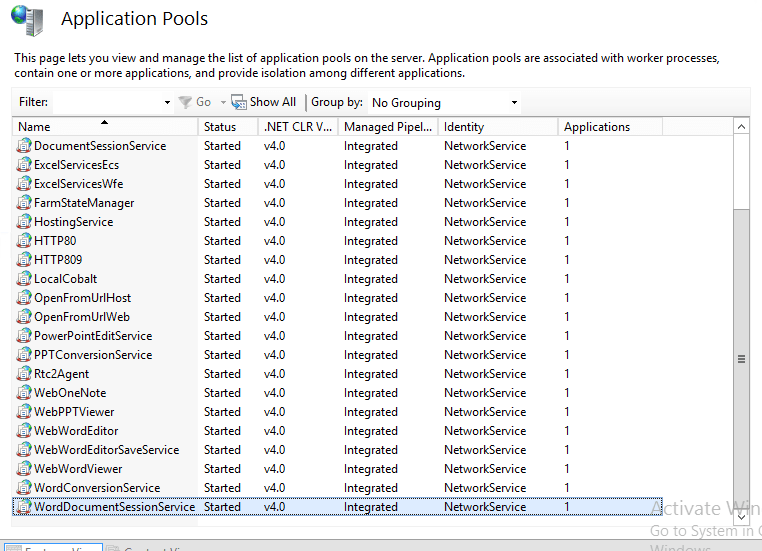This screenshot has height=551, width=762.
Task: Click the PPTConversionService pool icon
Action: point(24,354)
